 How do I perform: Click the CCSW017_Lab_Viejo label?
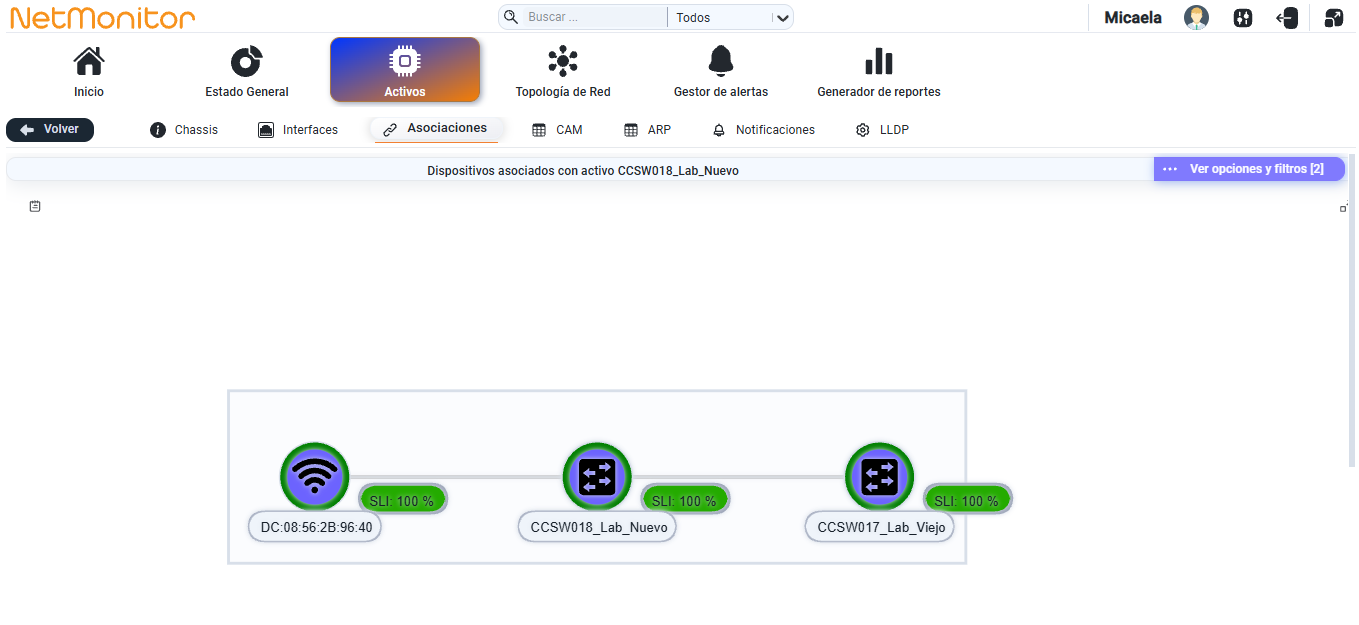coord(880,527)
